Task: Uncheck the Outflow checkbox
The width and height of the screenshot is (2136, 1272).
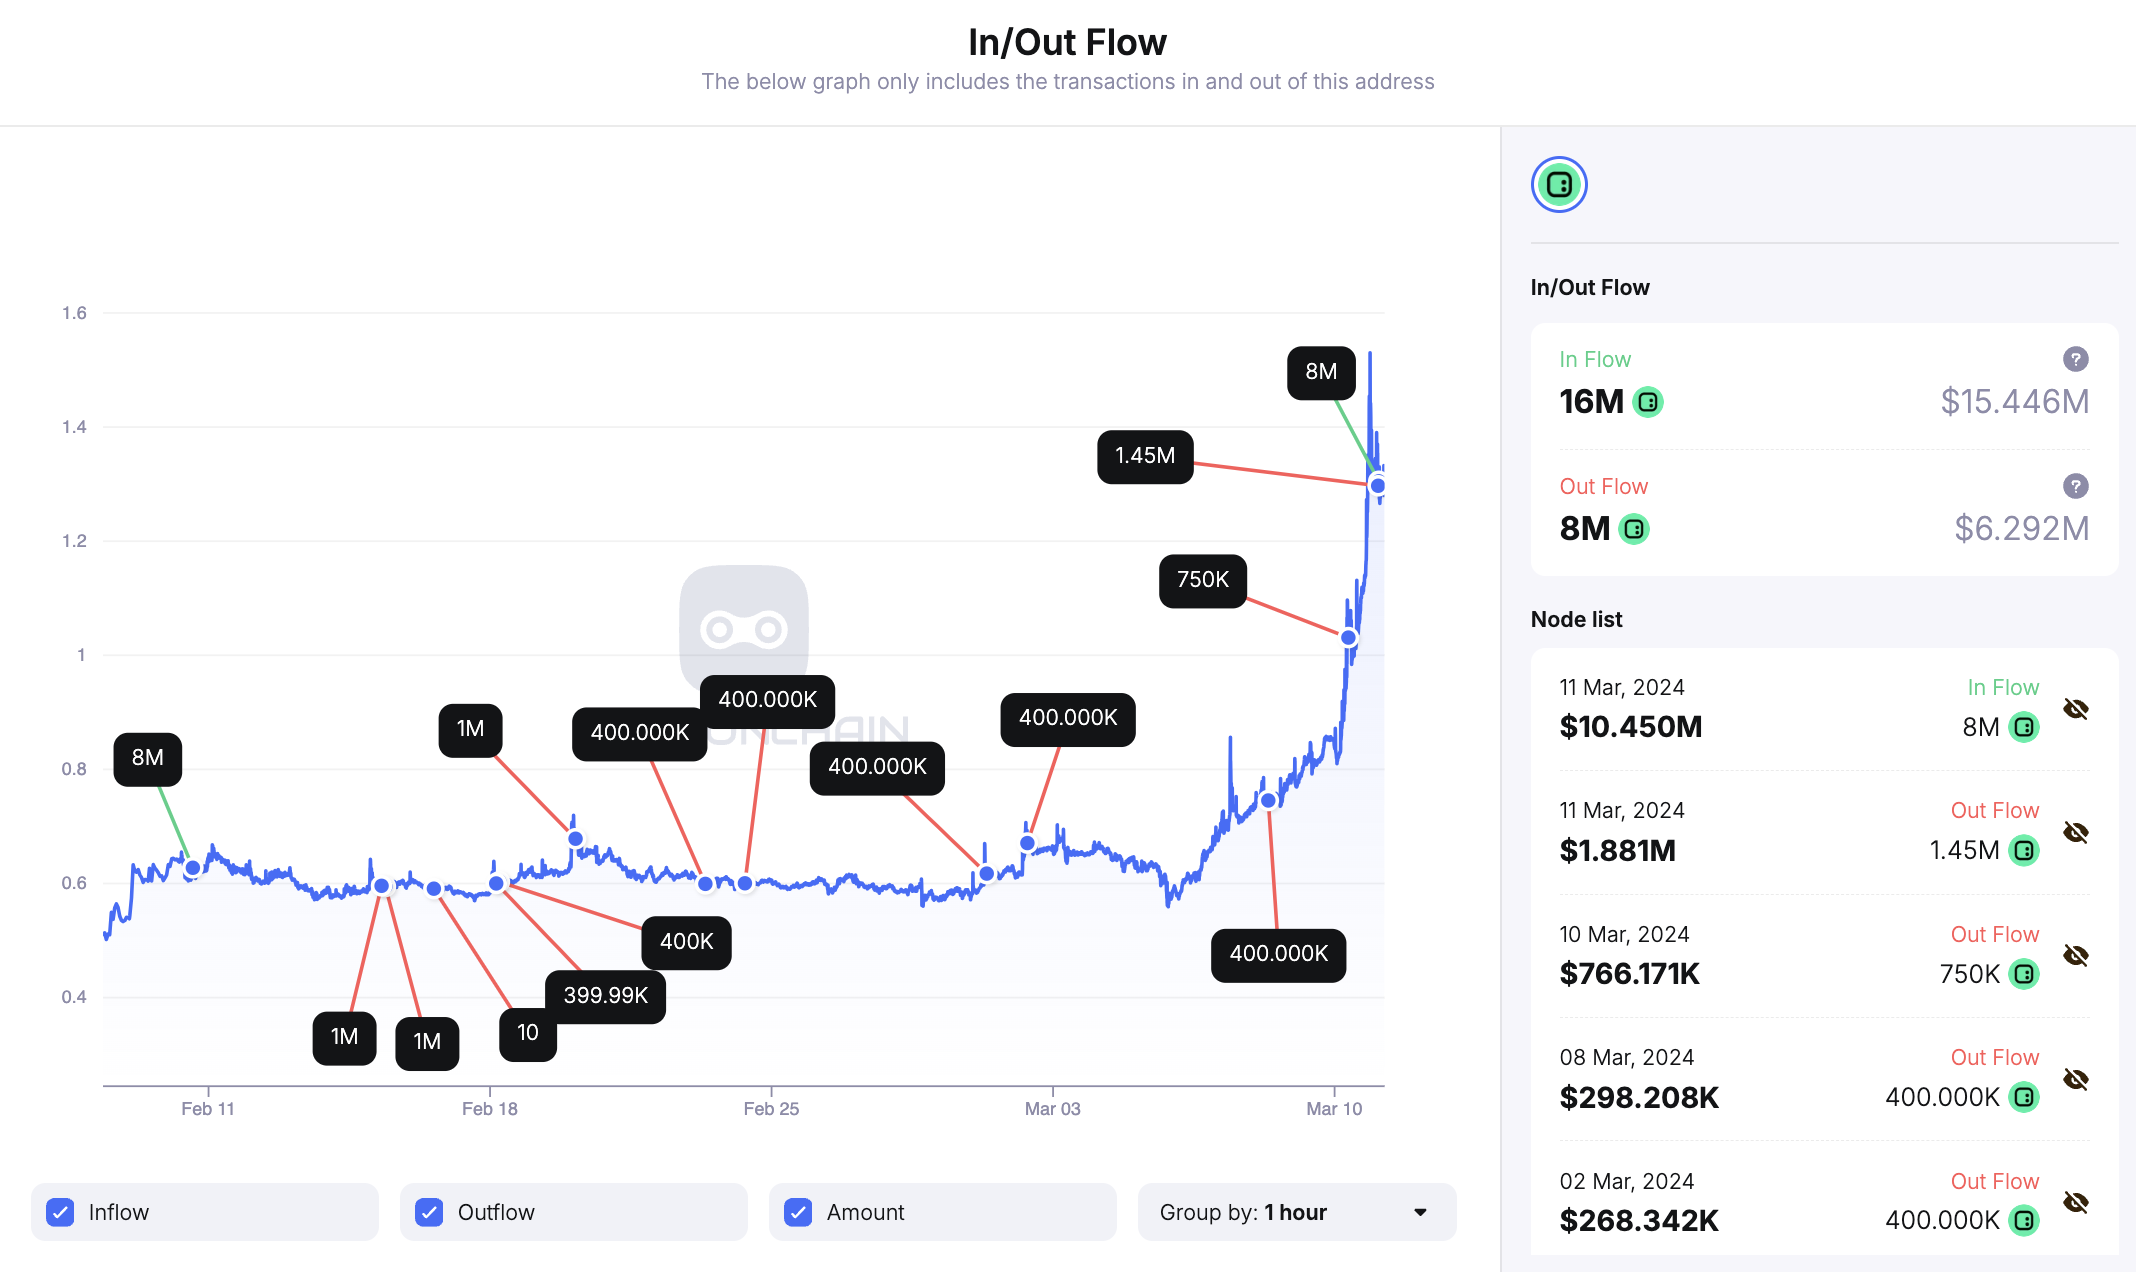Action: pos(430,1212)
